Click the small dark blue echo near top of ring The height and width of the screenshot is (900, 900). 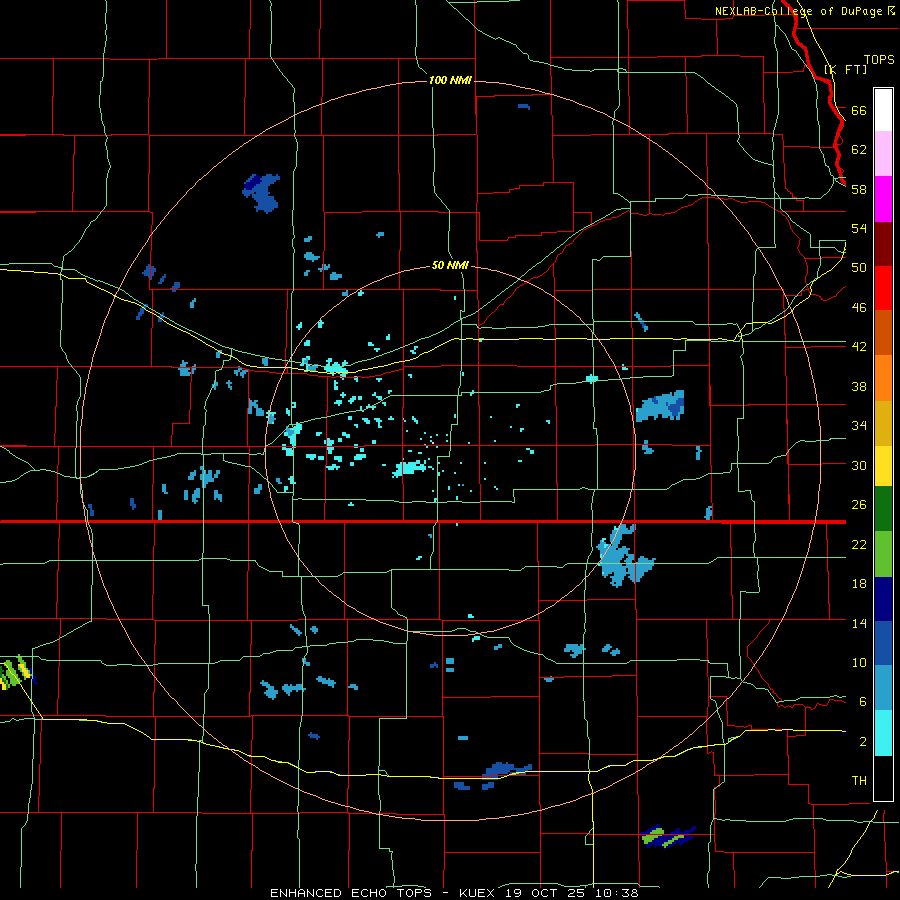(523, 106)
